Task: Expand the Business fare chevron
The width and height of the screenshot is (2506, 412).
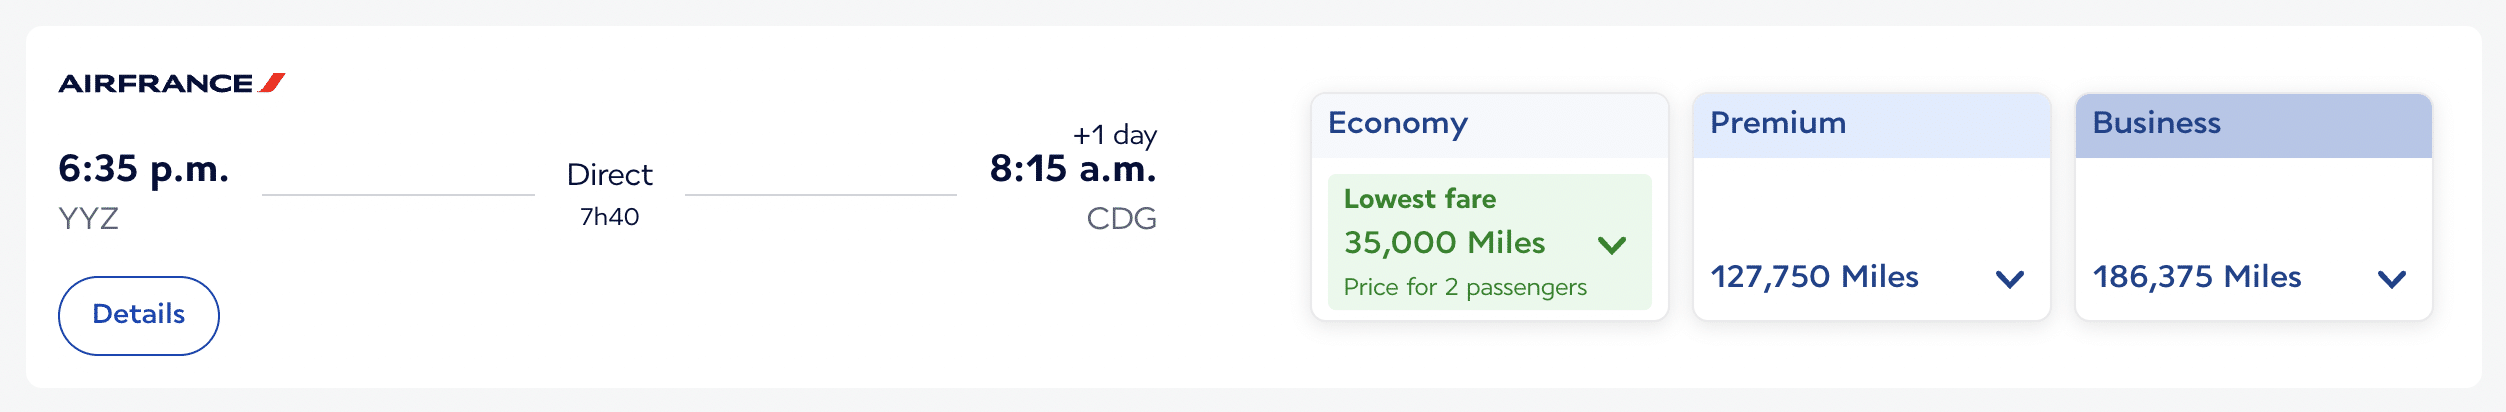Action: point(2391,279)
